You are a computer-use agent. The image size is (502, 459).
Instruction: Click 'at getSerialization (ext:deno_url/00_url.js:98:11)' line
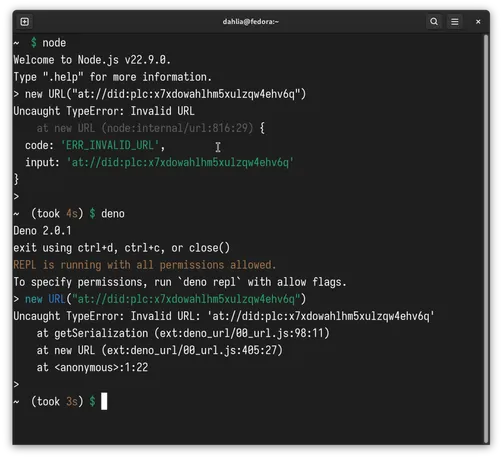coord(183,333)
